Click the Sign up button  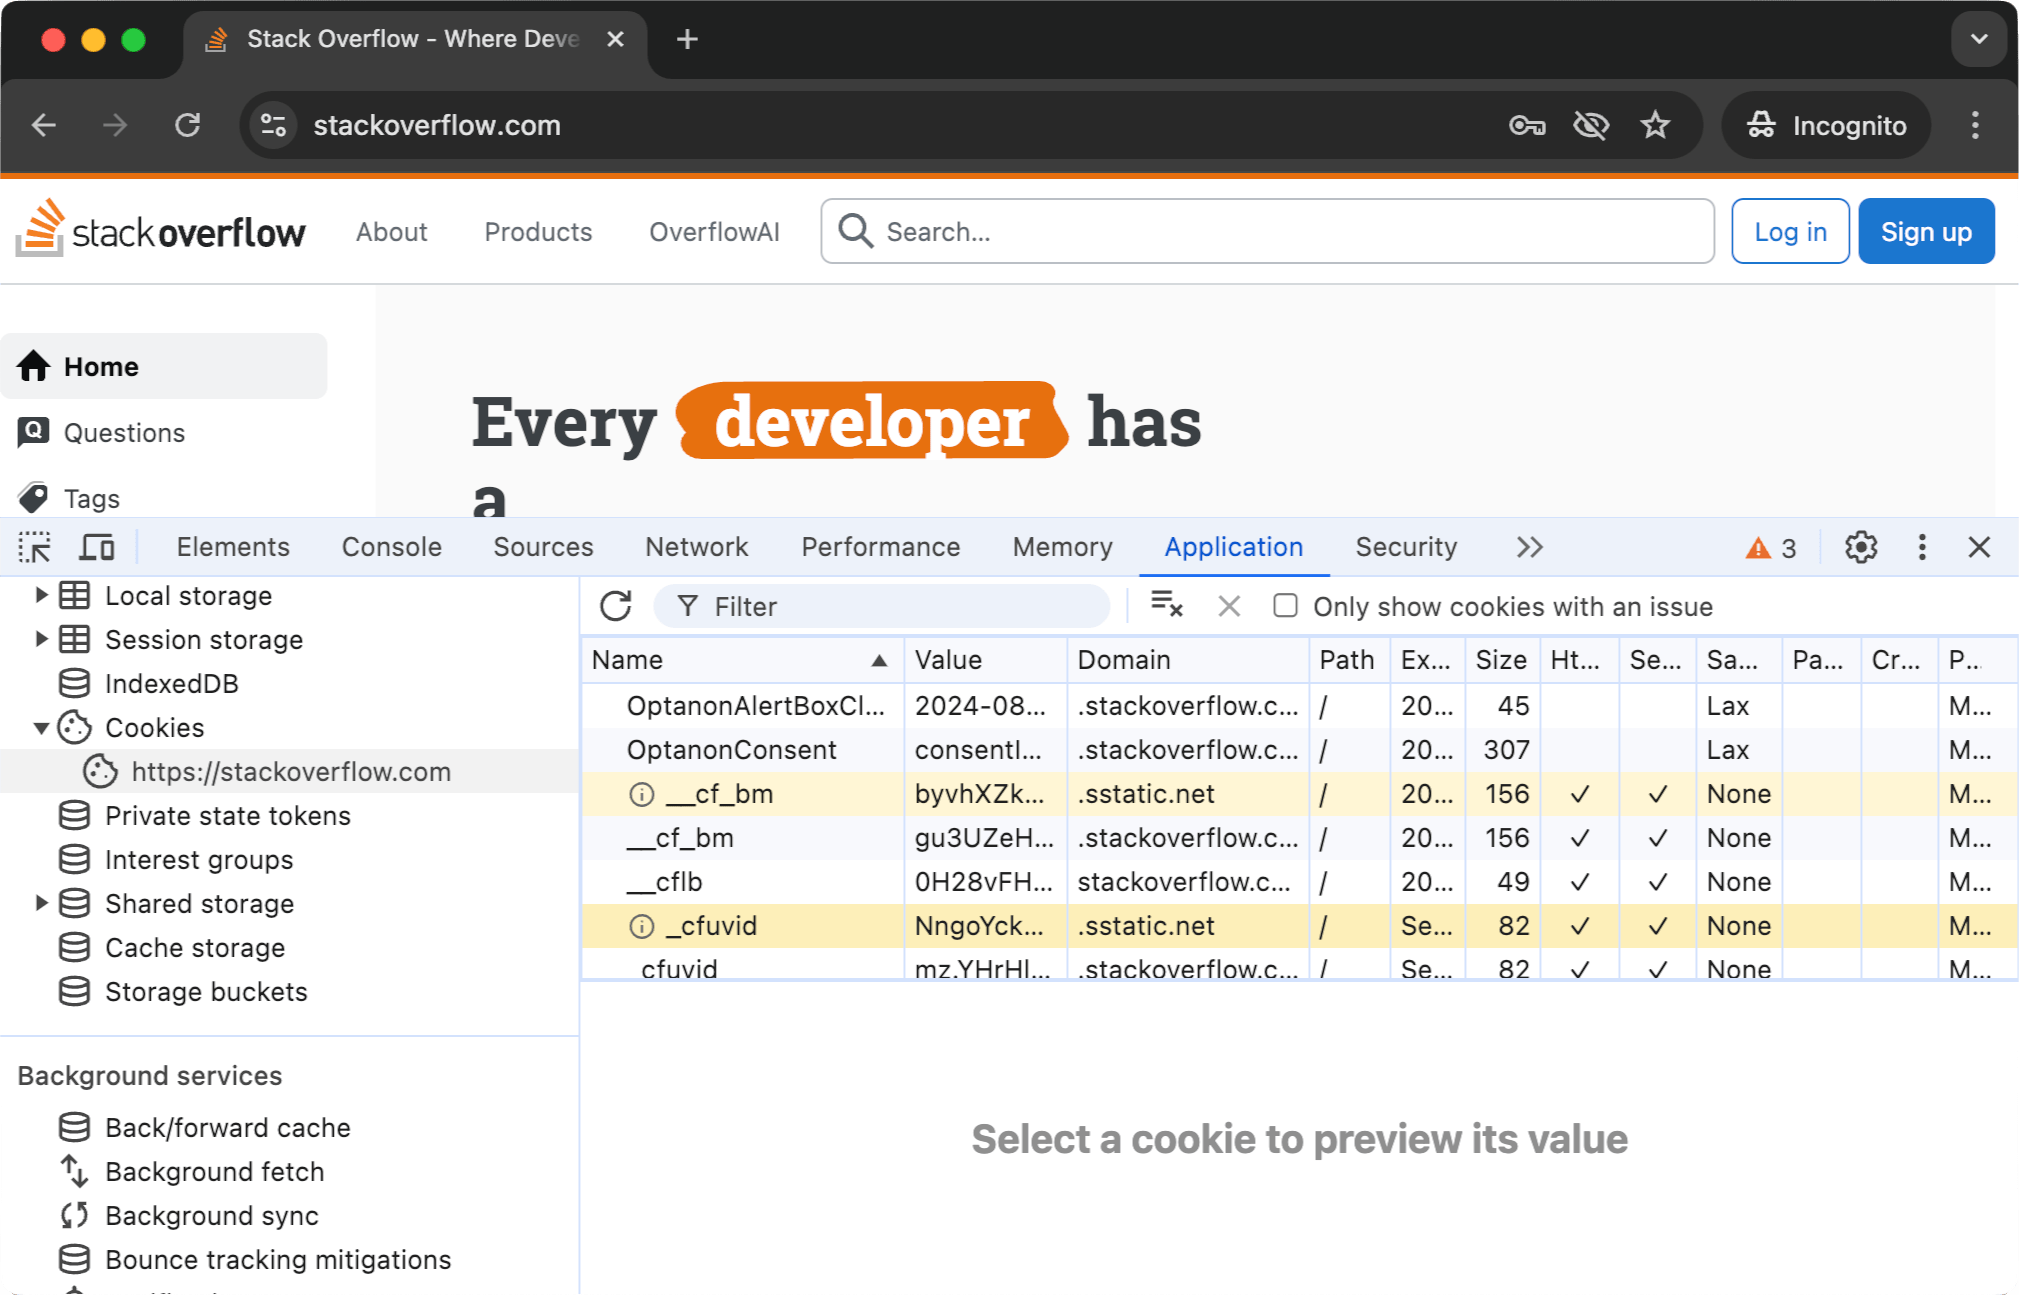tap(1926, 231)
